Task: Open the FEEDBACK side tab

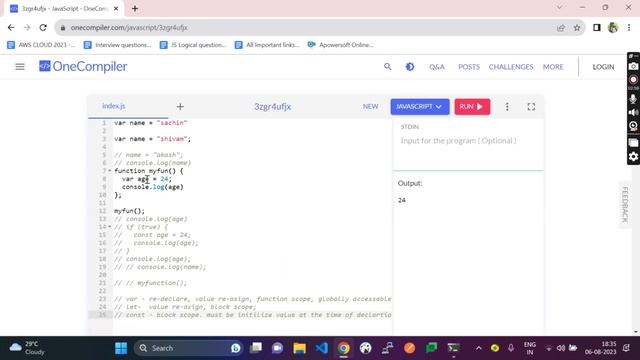Action: tap(625, 204)
